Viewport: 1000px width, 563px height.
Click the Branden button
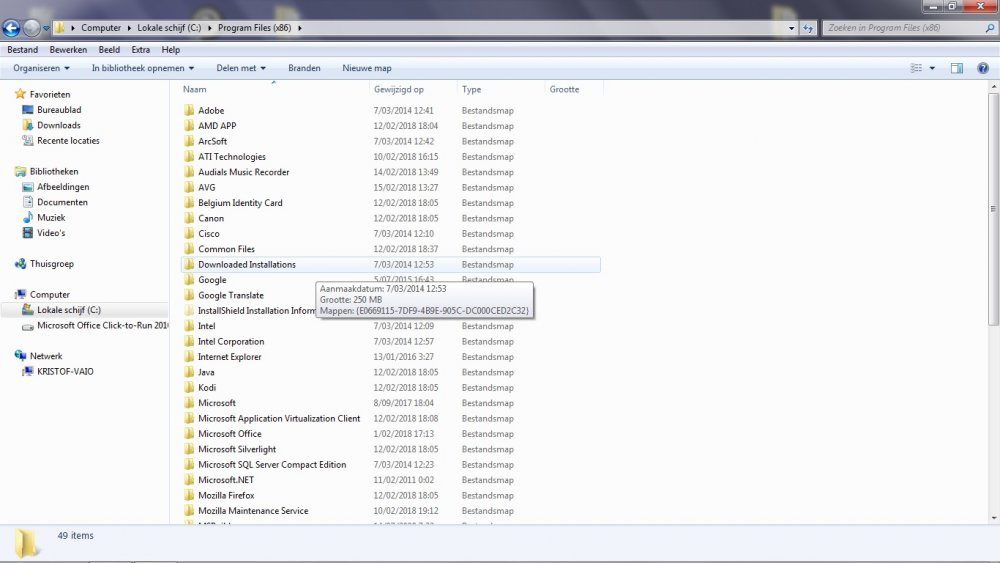304,68
